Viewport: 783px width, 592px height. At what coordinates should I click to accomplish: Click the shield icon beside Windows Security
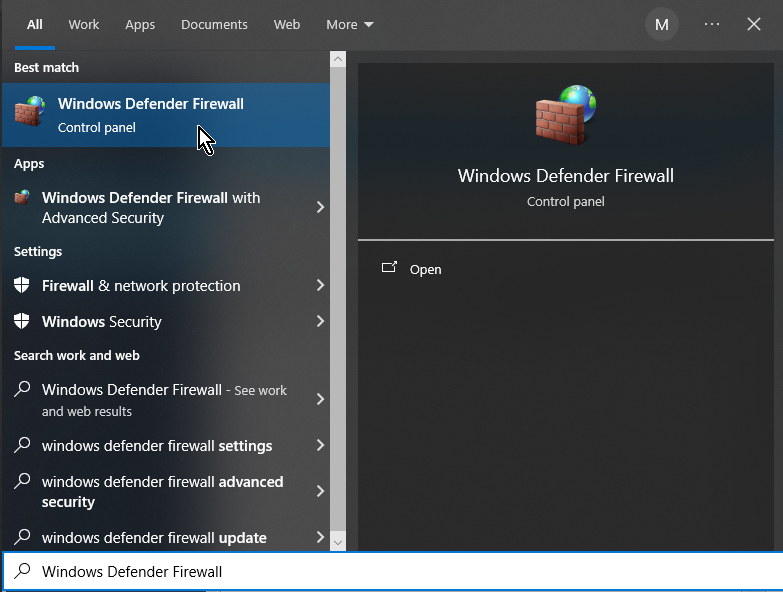(x=21, y=321)
